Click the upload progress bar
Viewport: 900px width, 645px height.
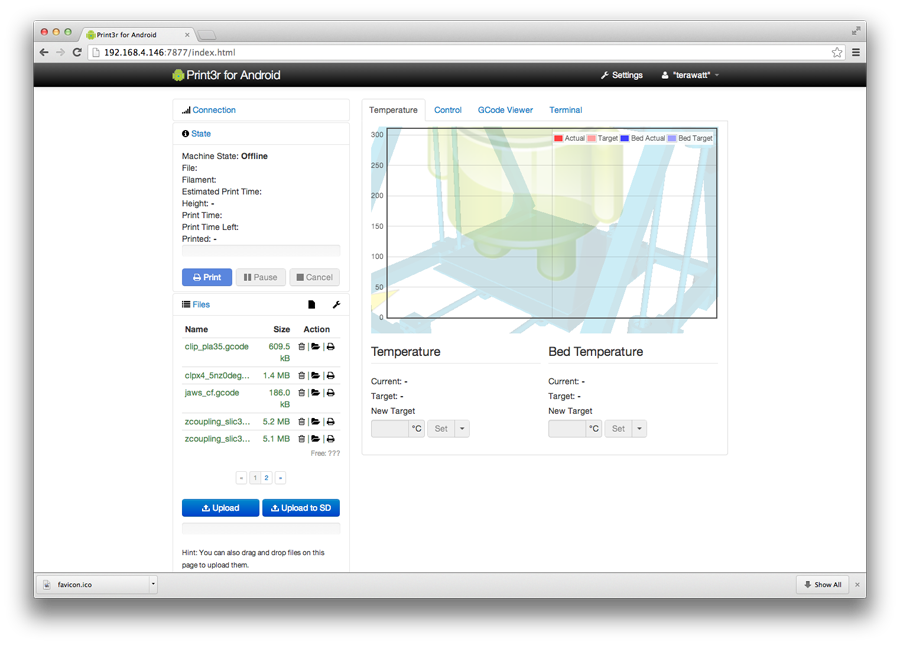(261, 528)
